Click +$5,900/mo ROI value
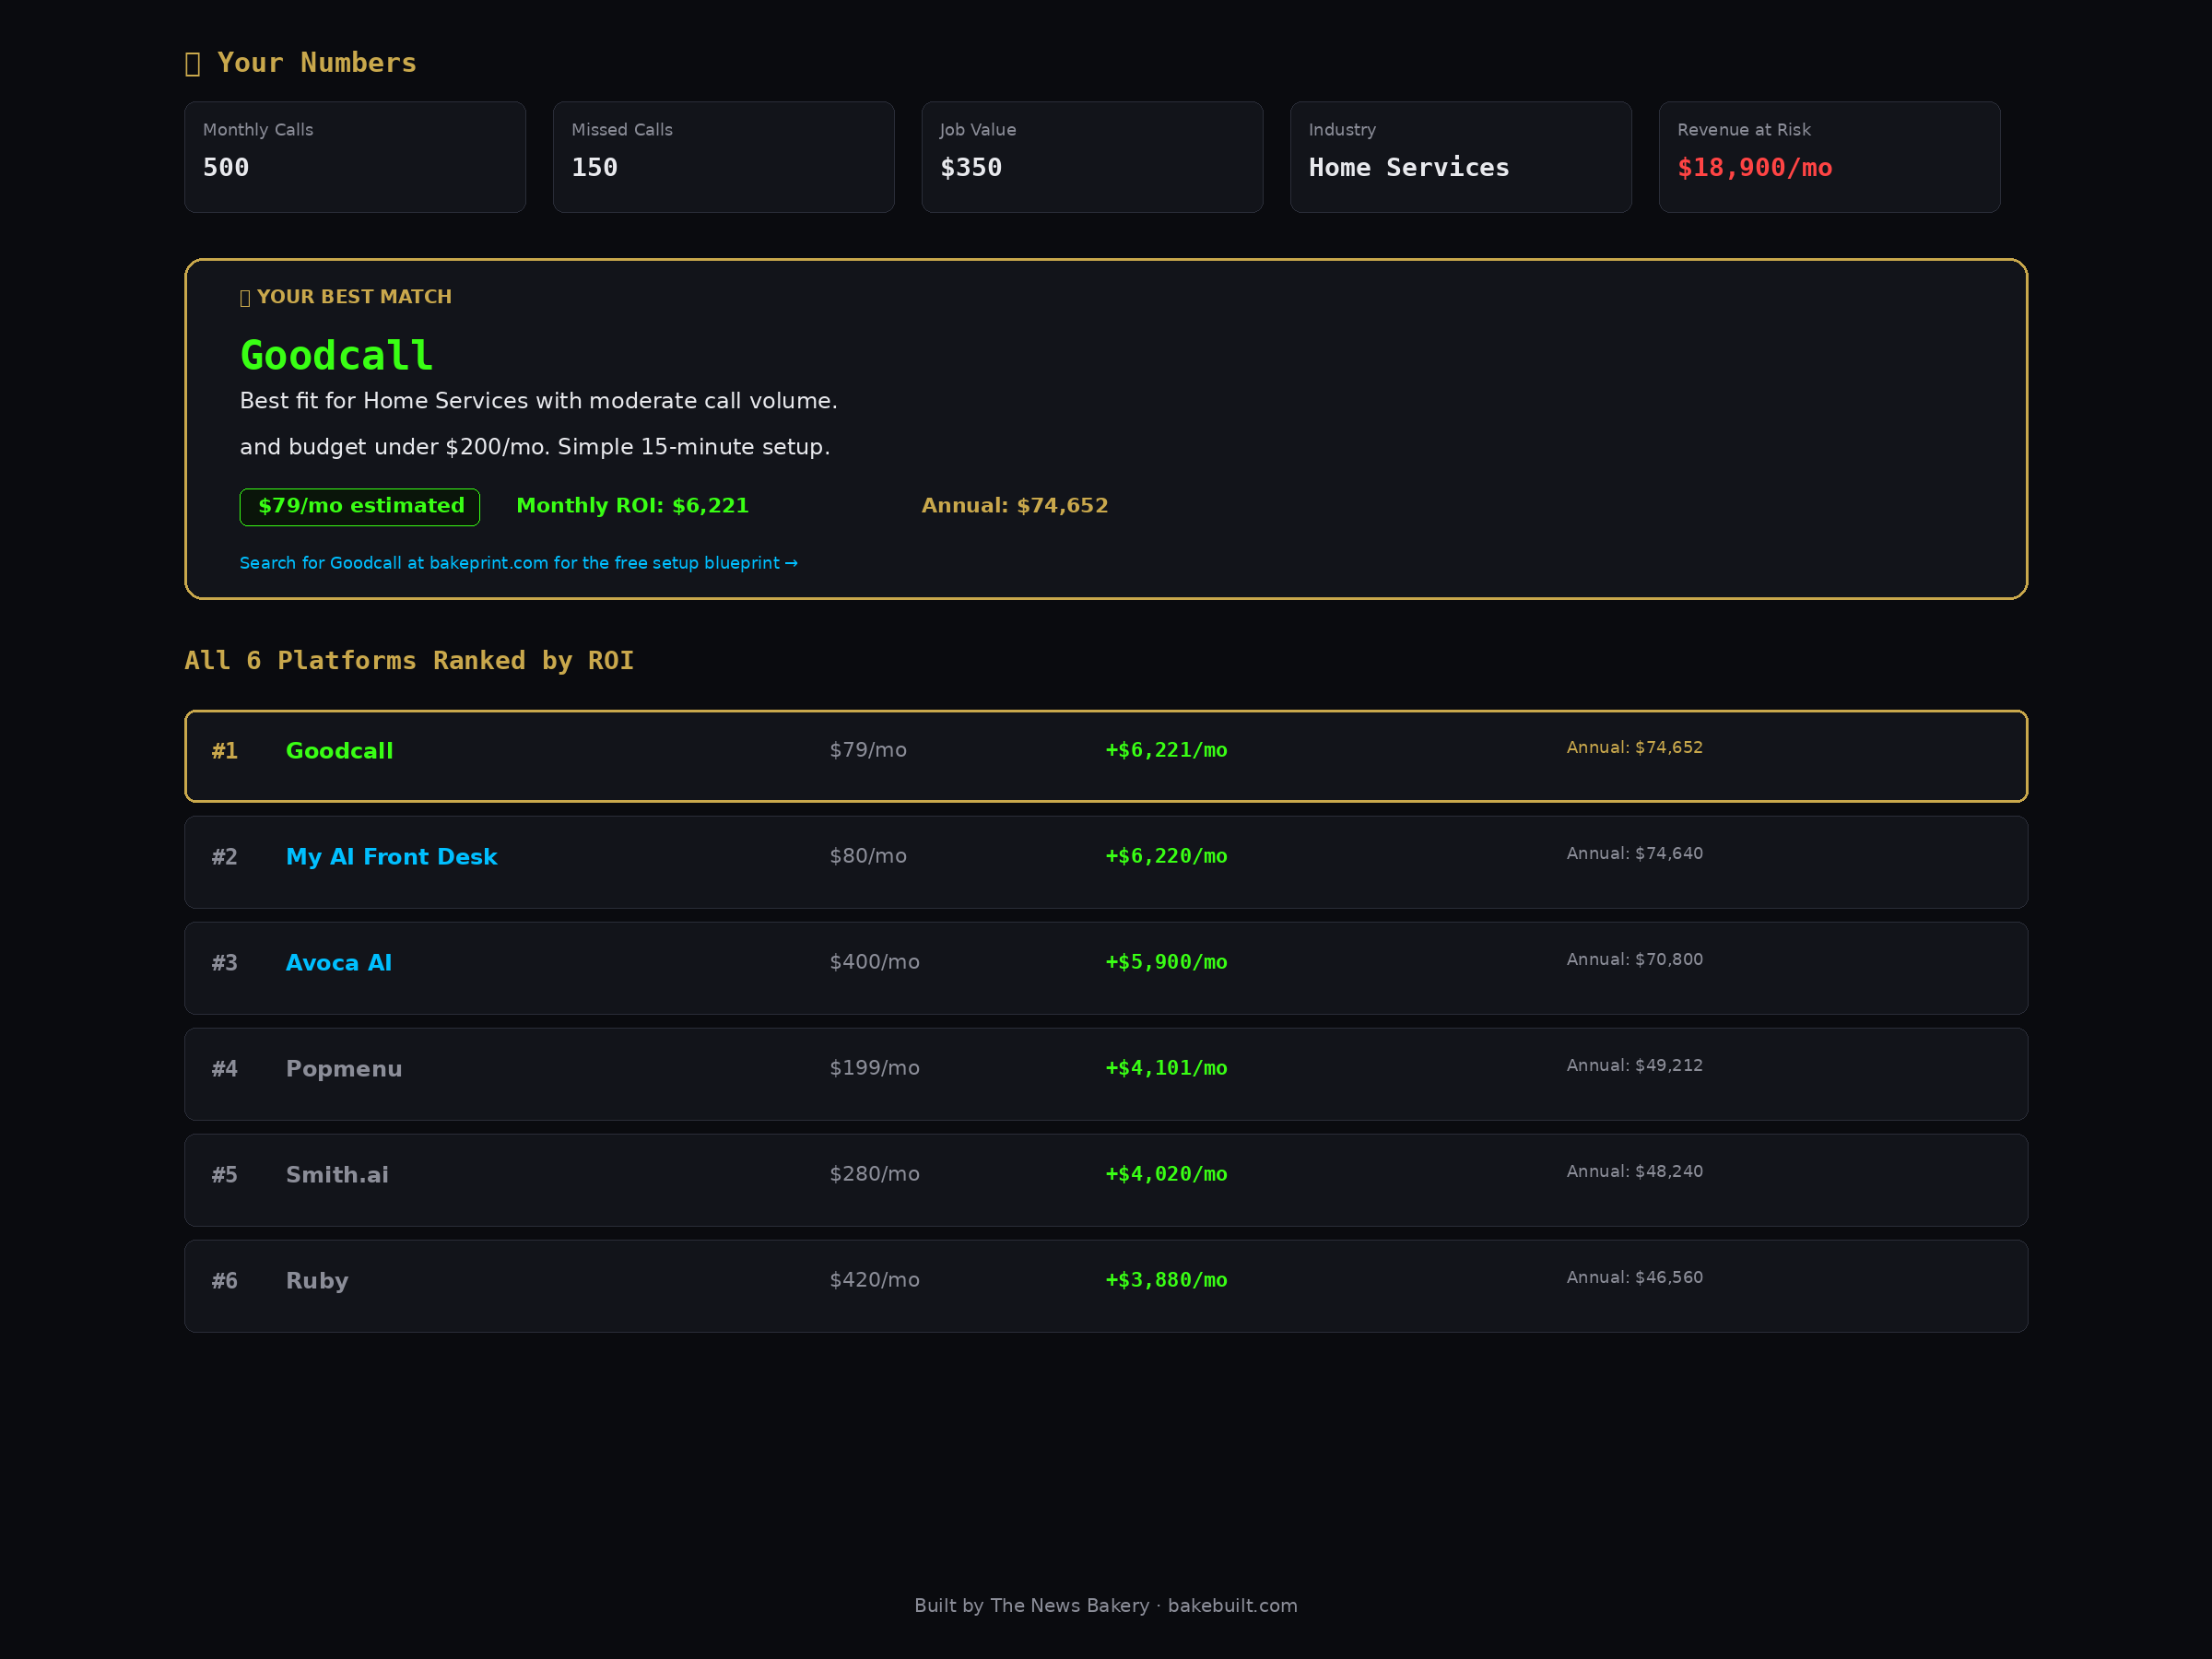This screenshot has height=1659, width=2212. 1166,962
